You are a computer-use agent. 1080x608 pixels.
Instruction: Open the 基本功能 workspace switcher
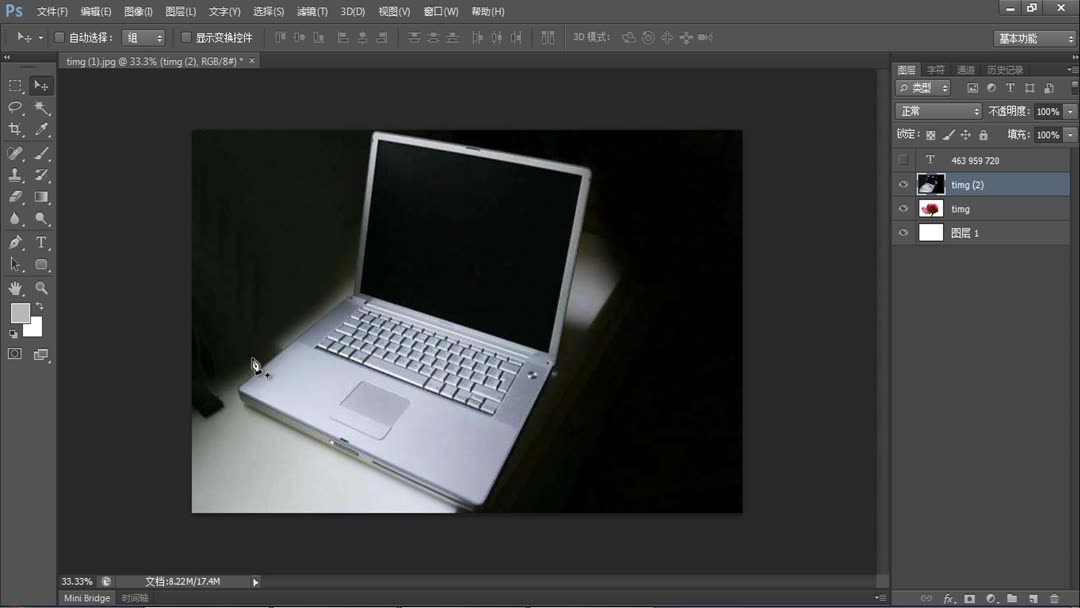[1032, 37]
